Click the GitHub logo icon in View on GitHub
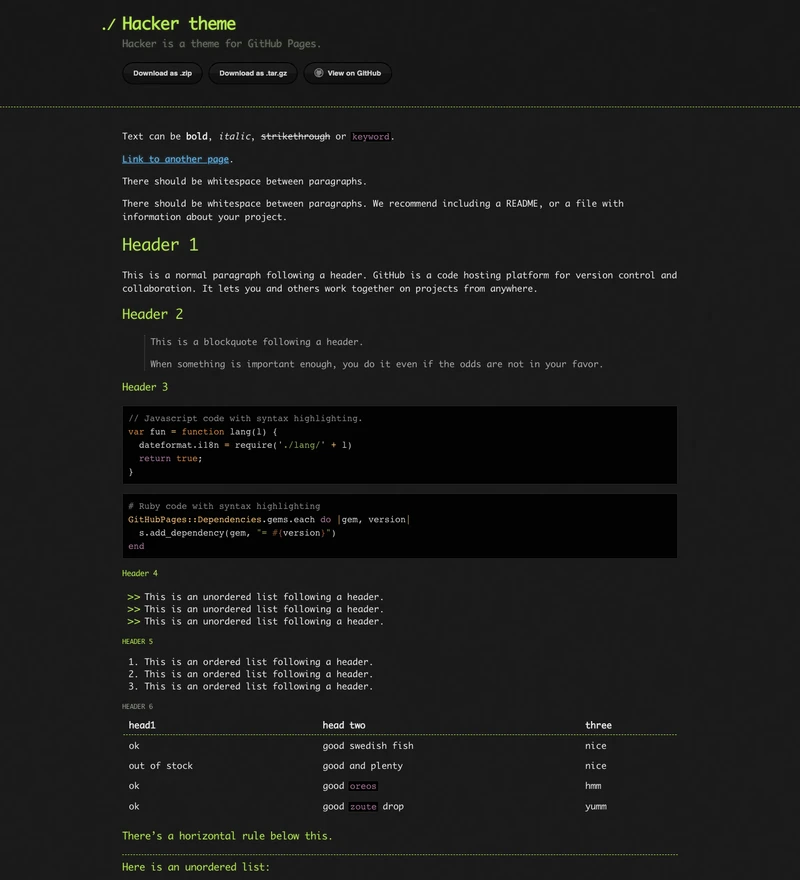This screenshot has width=800, height=880. pos(318,73)
